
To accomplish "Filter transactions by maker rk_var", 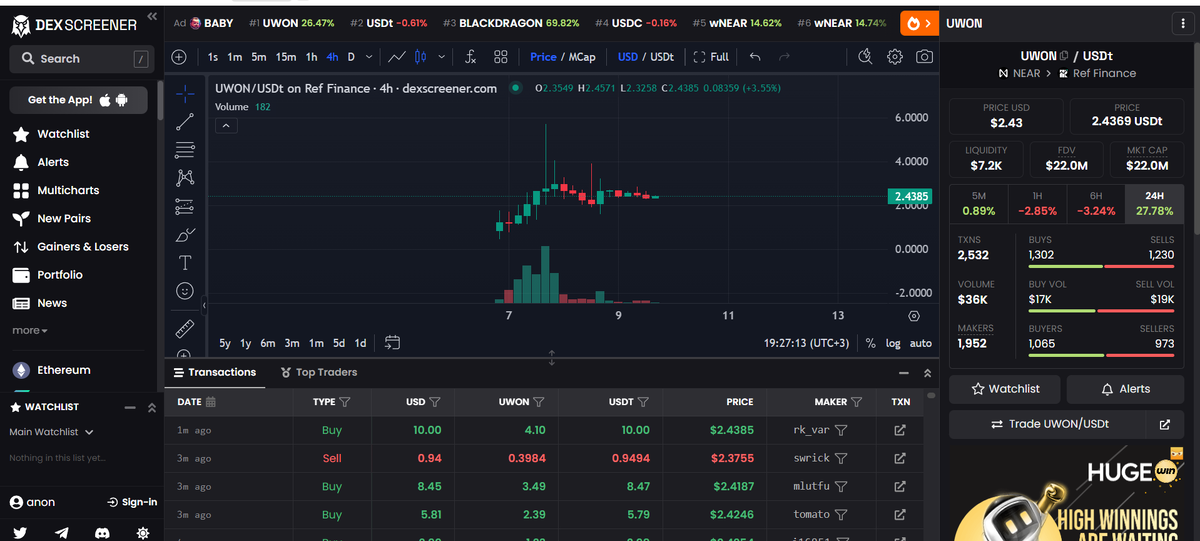I will (x=841, y=430).
